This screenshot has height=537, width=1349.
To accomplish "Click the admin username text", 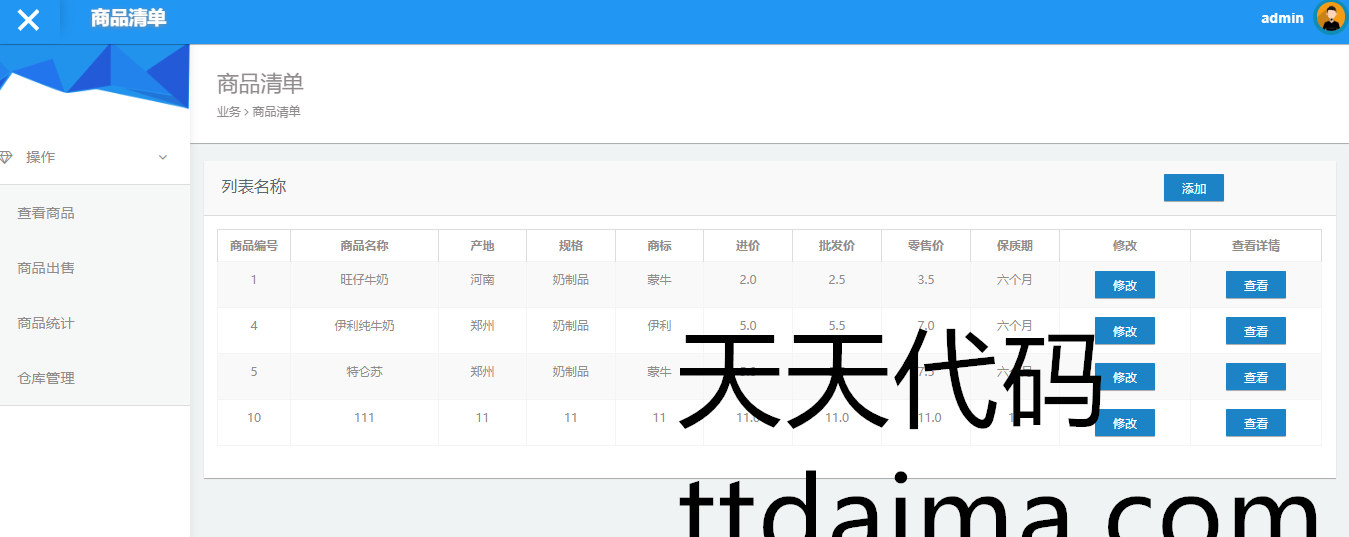I will (x=1282, y=18).
